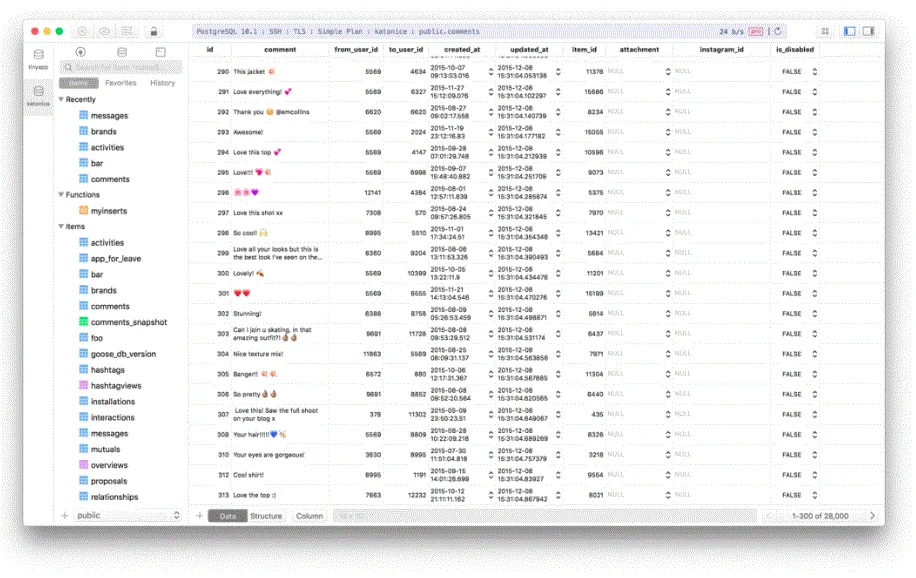
Task: Open messages table under Recently
Action: 109,116
